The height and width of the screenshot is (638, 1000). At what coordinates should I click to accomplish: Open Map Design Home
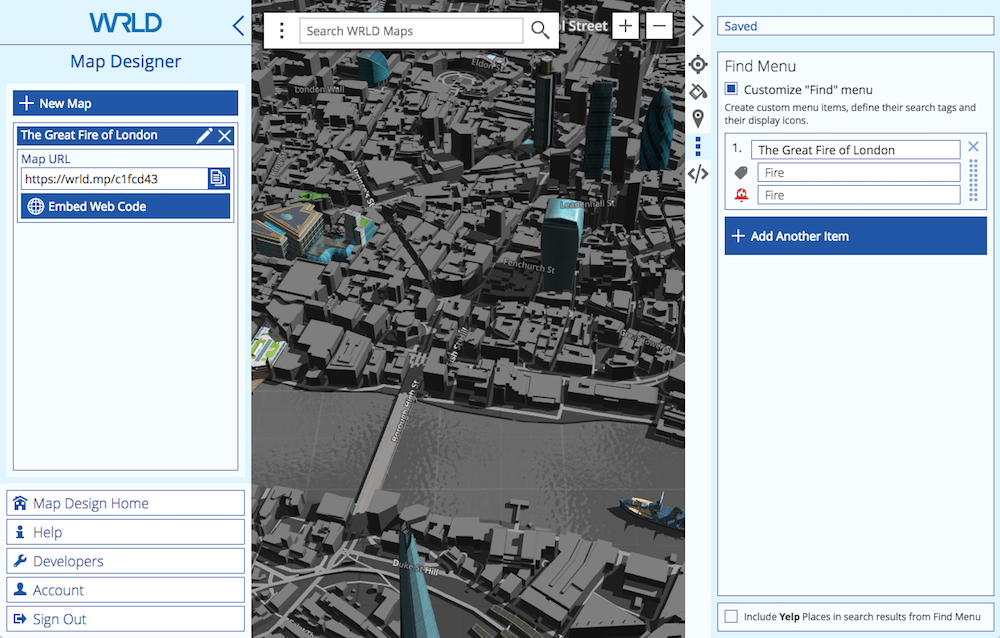(125, 503)
